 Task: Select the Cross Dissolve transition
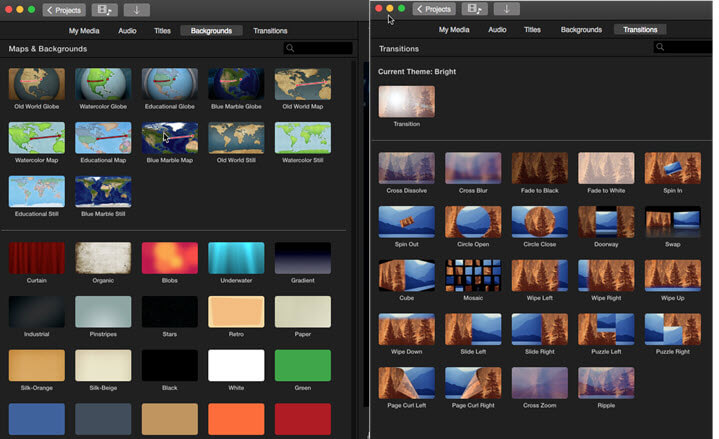click(x=406, y=167)
